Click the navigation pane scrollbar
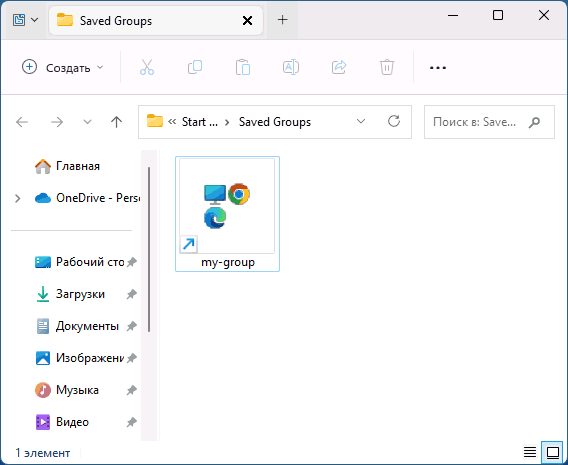The image size is (568, 465). click(x=149, y=249)
